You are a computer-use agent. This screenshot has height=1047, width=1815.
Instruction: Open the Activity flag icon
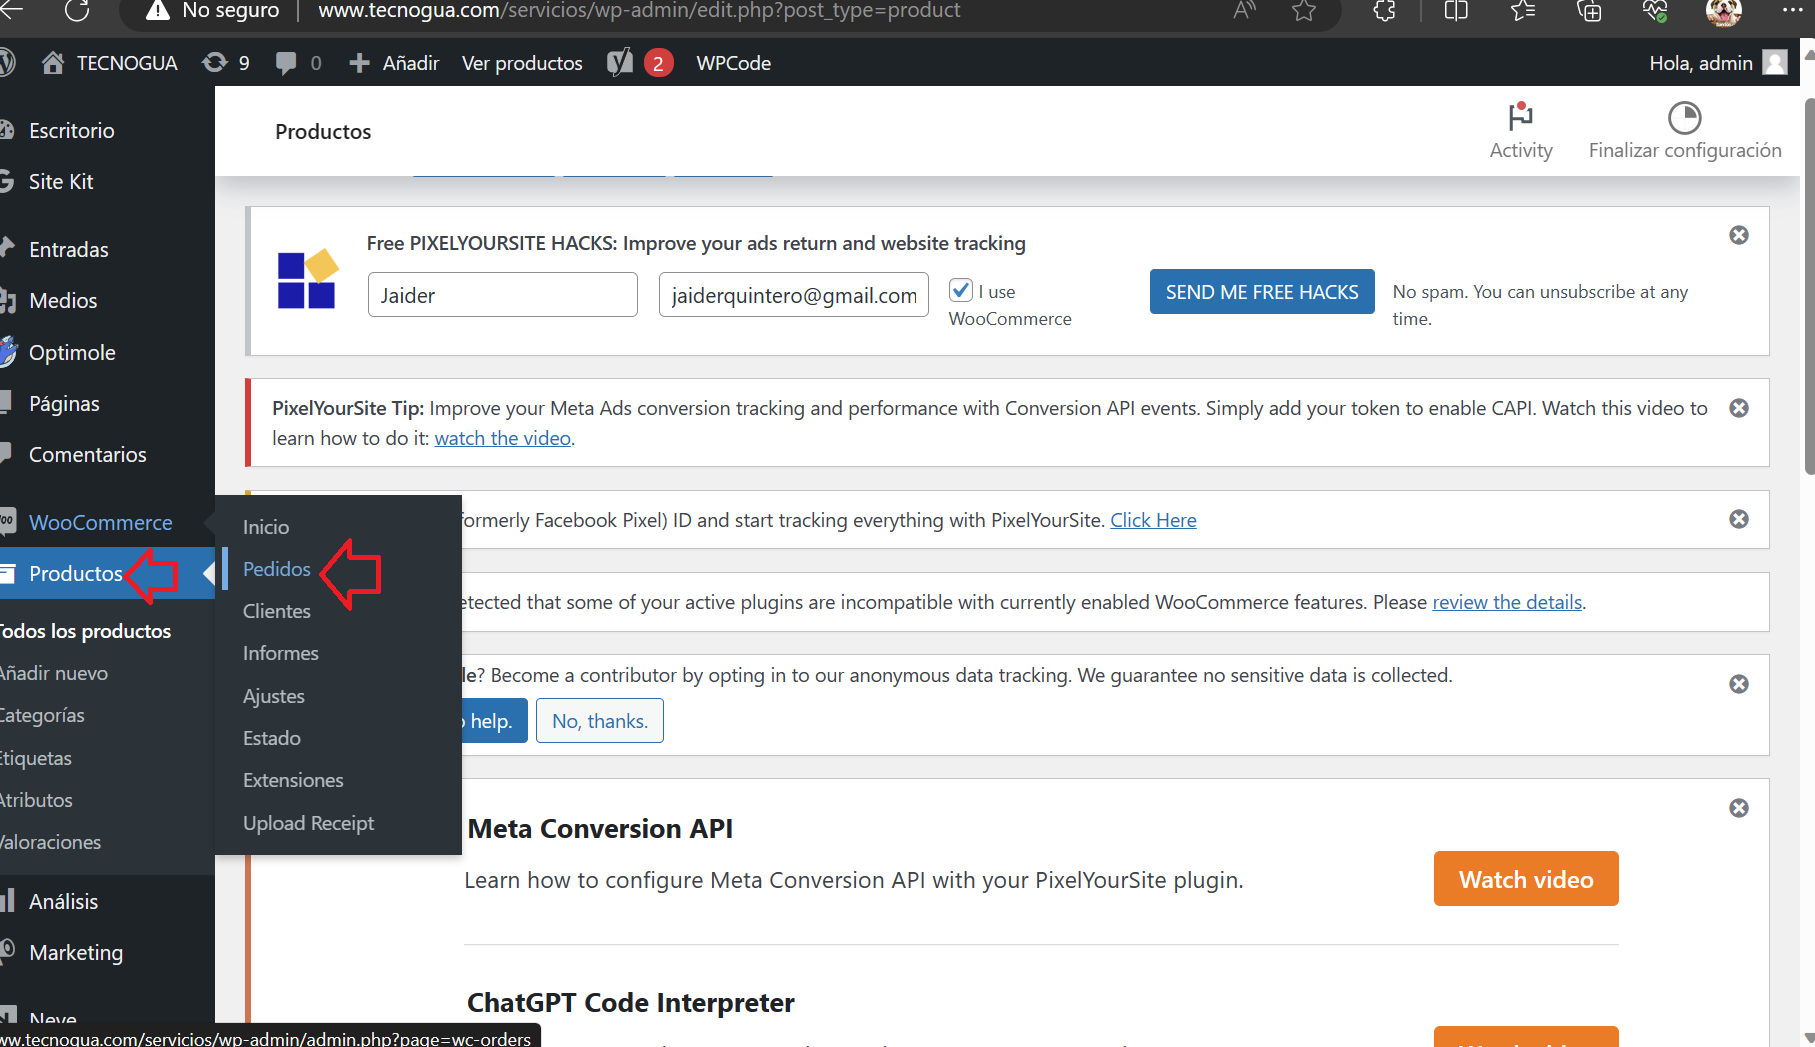1521,117
